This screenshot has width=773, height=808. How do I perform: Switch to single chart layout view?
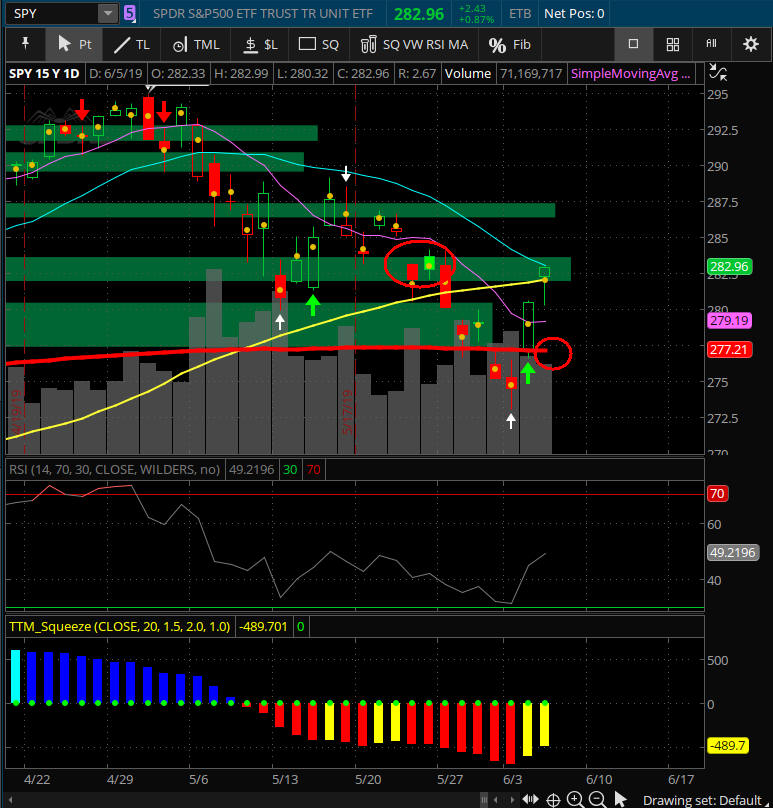tap(633, 44)
